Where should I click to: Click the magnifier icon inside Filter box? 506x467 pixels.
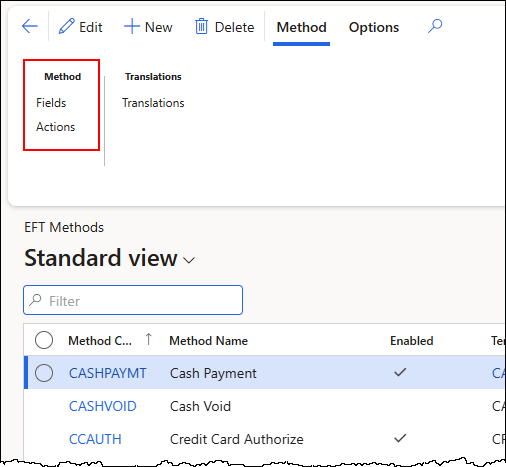coord(35,300)
